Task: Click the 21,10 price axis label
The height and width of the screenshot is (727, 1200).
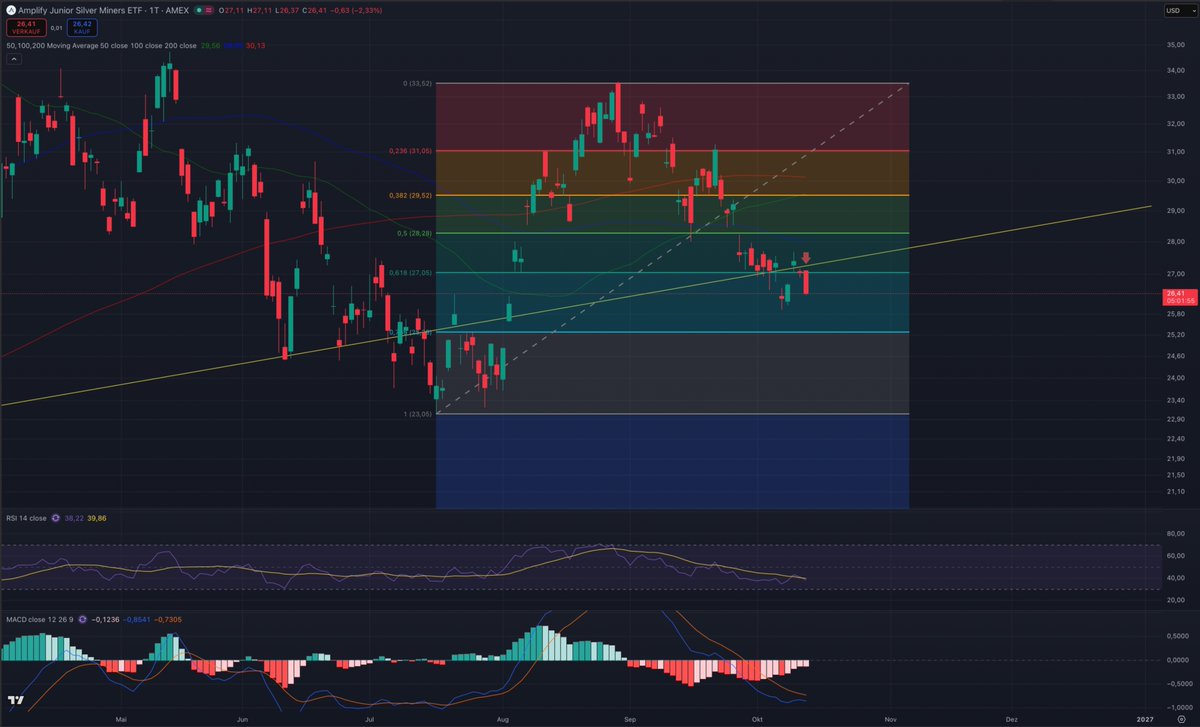Action: [x=1174, y=491]
